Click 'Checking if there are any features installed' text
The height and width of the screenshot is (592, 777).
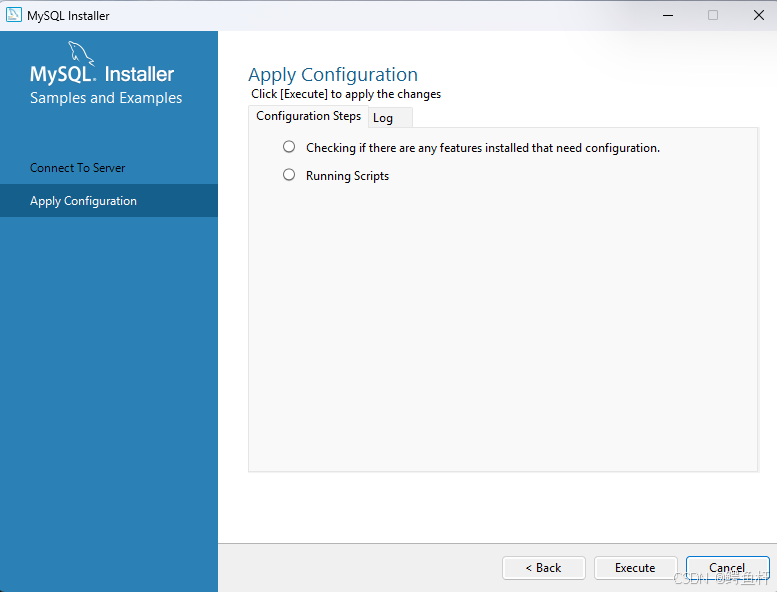coord(483,148)
